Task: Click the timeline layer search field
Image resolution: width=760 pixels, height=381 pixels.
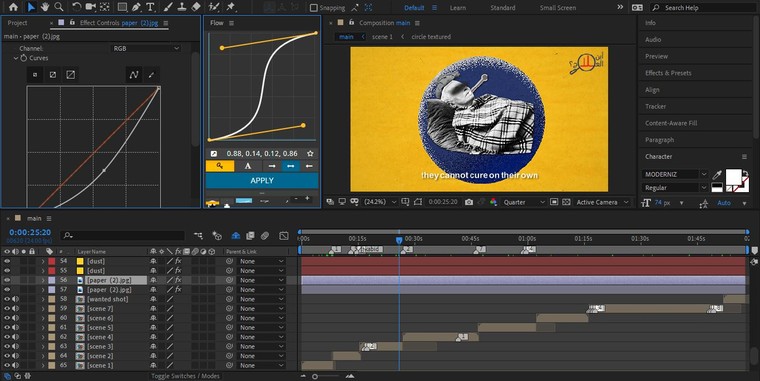Action: [123, 236]
